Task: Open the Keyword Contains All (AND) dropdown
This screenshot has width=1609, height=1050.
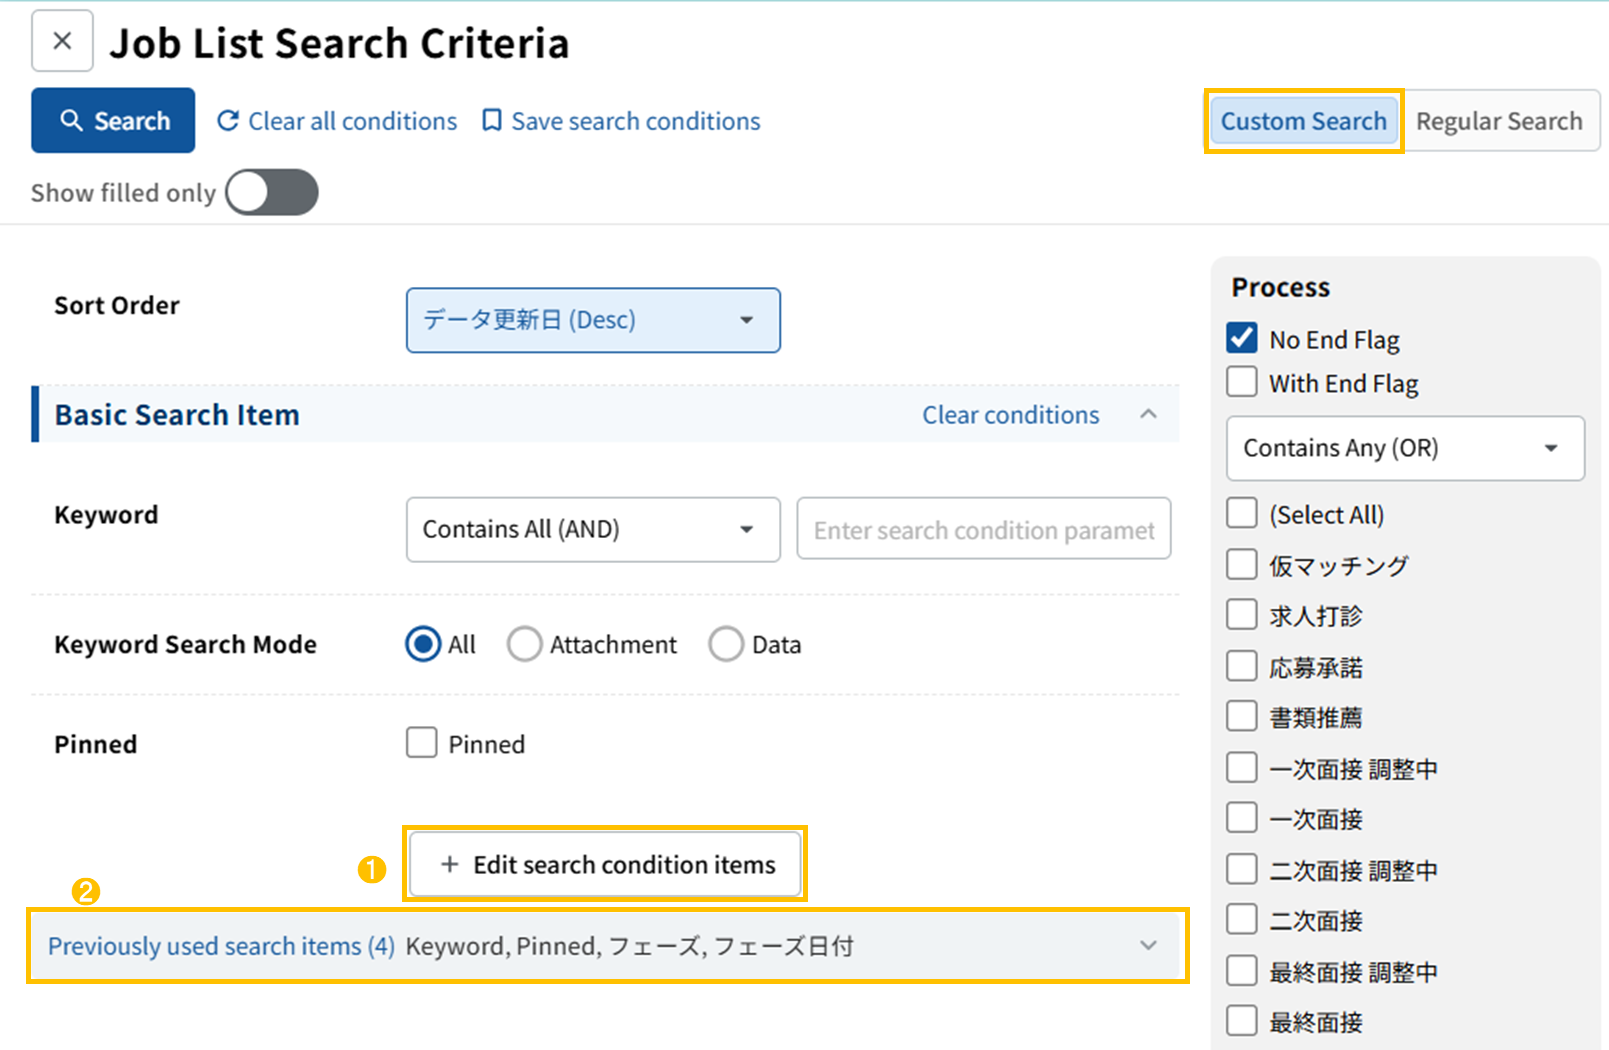Action: [x=593, y=529]
